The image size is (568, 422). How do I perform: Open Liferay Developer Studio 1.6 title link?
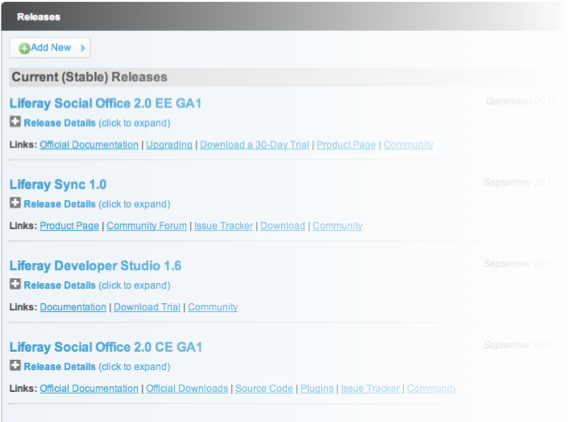click(95, 266)
